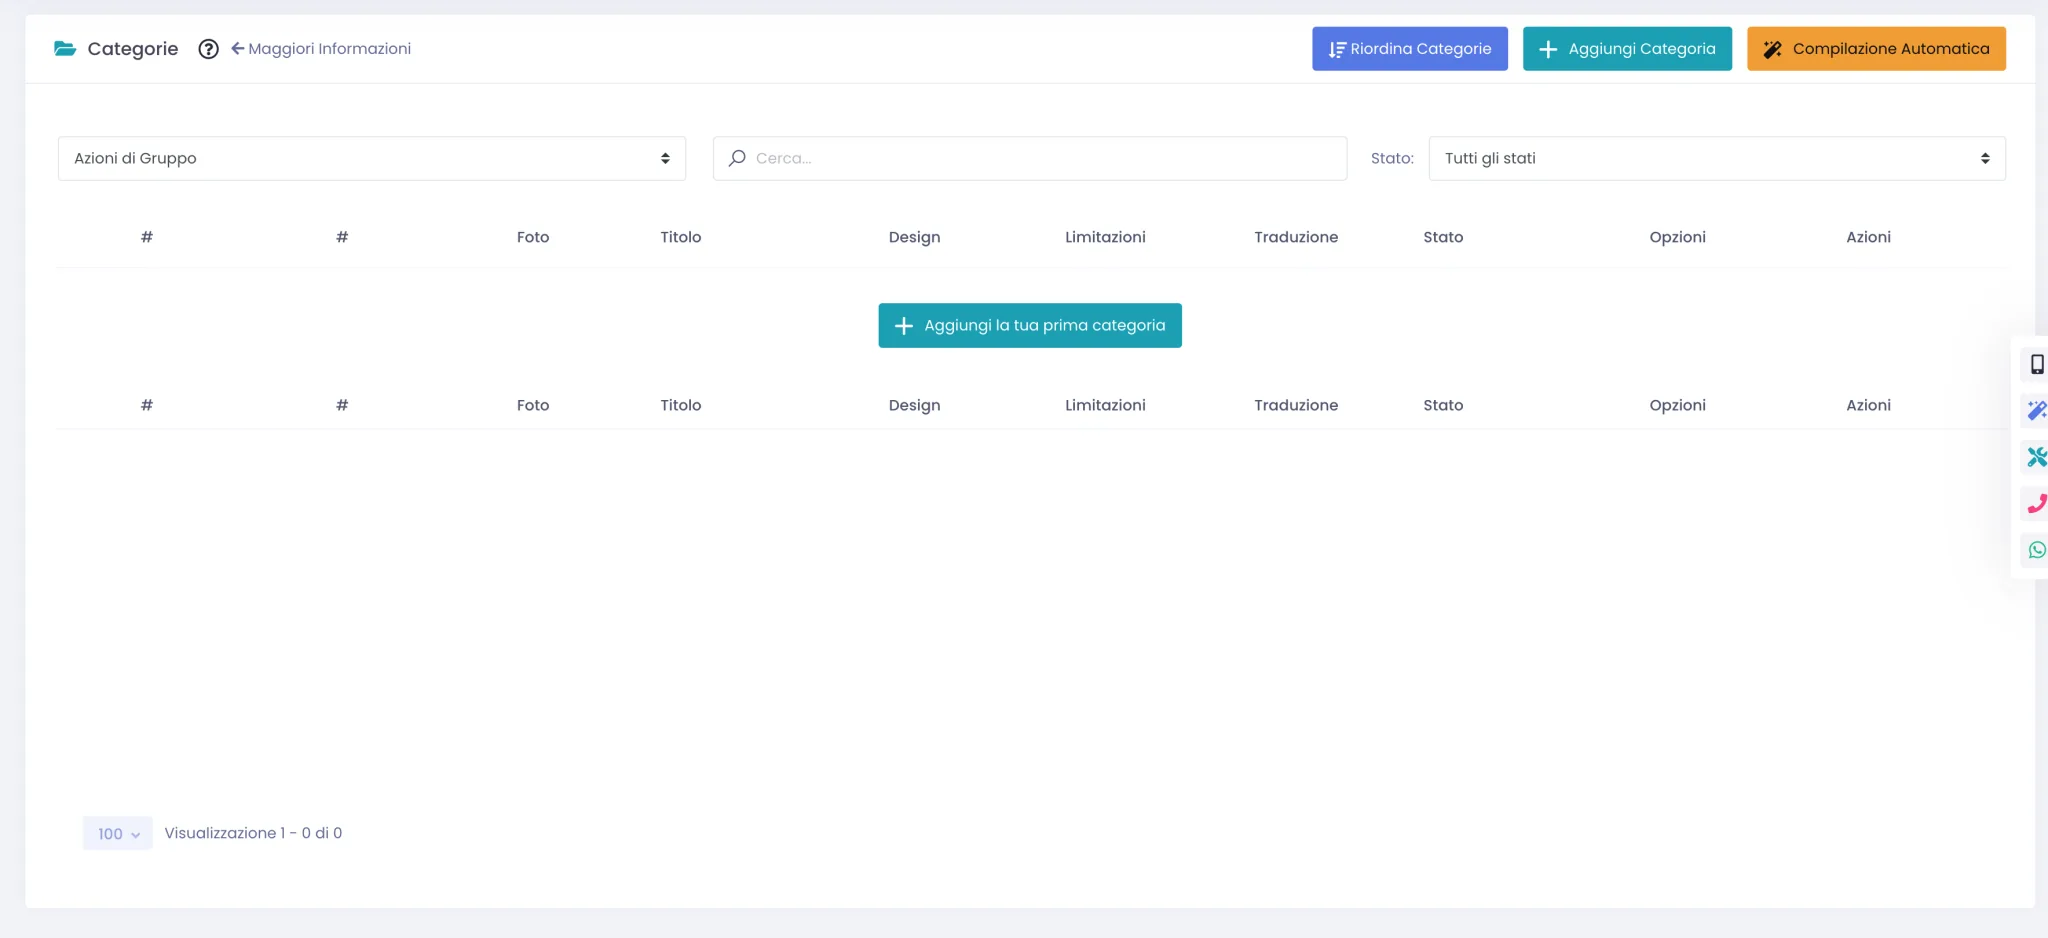Viewport: 2048px width, 938px height.
Task: Click the Compilazione Automatica button
Action: click(1876, 49)
